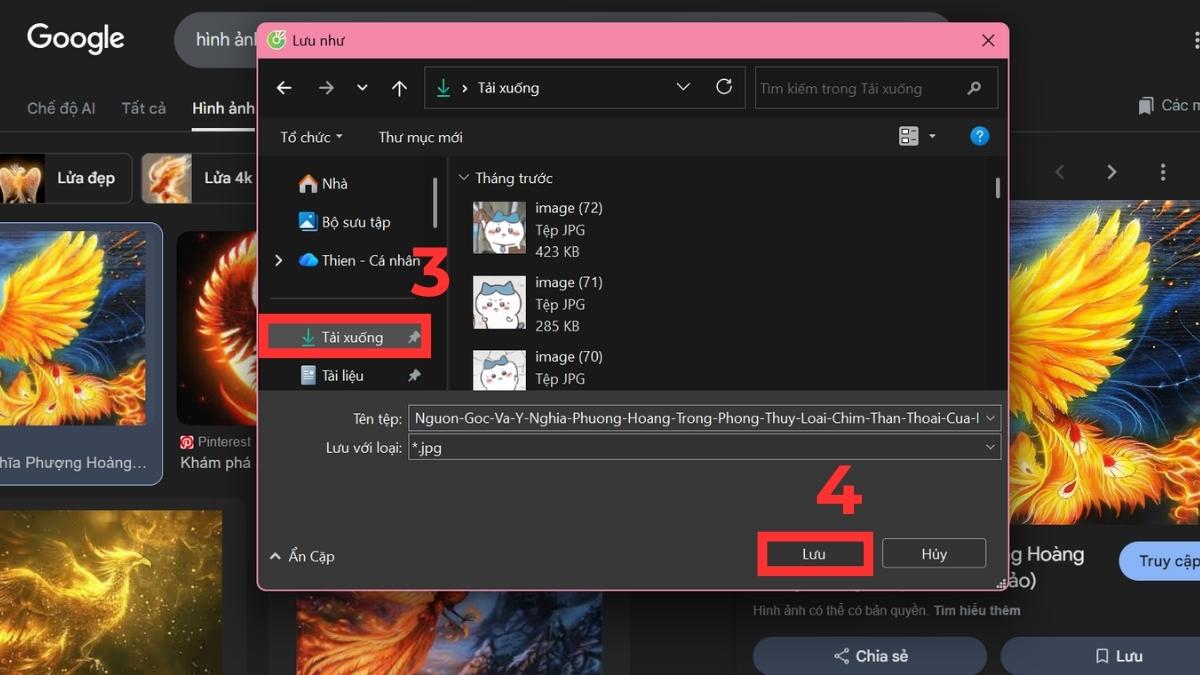The height and width of the screenshot is (675, 1200).
Task: Open the Tổ chức menu
Action: (311, 137)
